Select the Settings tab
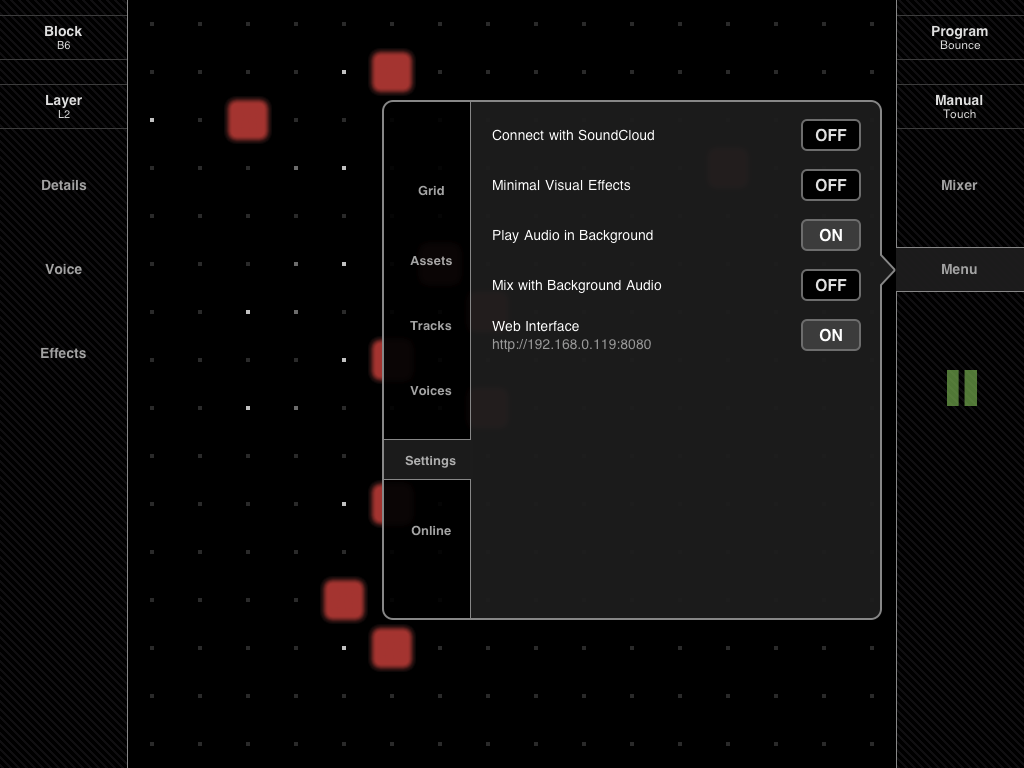The image size is (1024, 768). [430, 460]
